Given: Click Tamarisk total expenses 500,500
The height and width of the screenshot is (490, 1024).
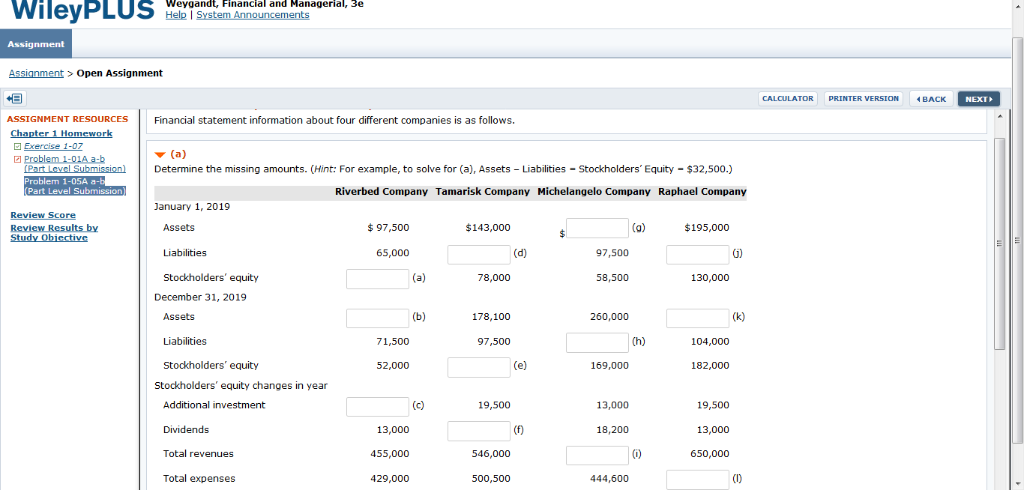Looking at the screenshot, I should [491, 479].
